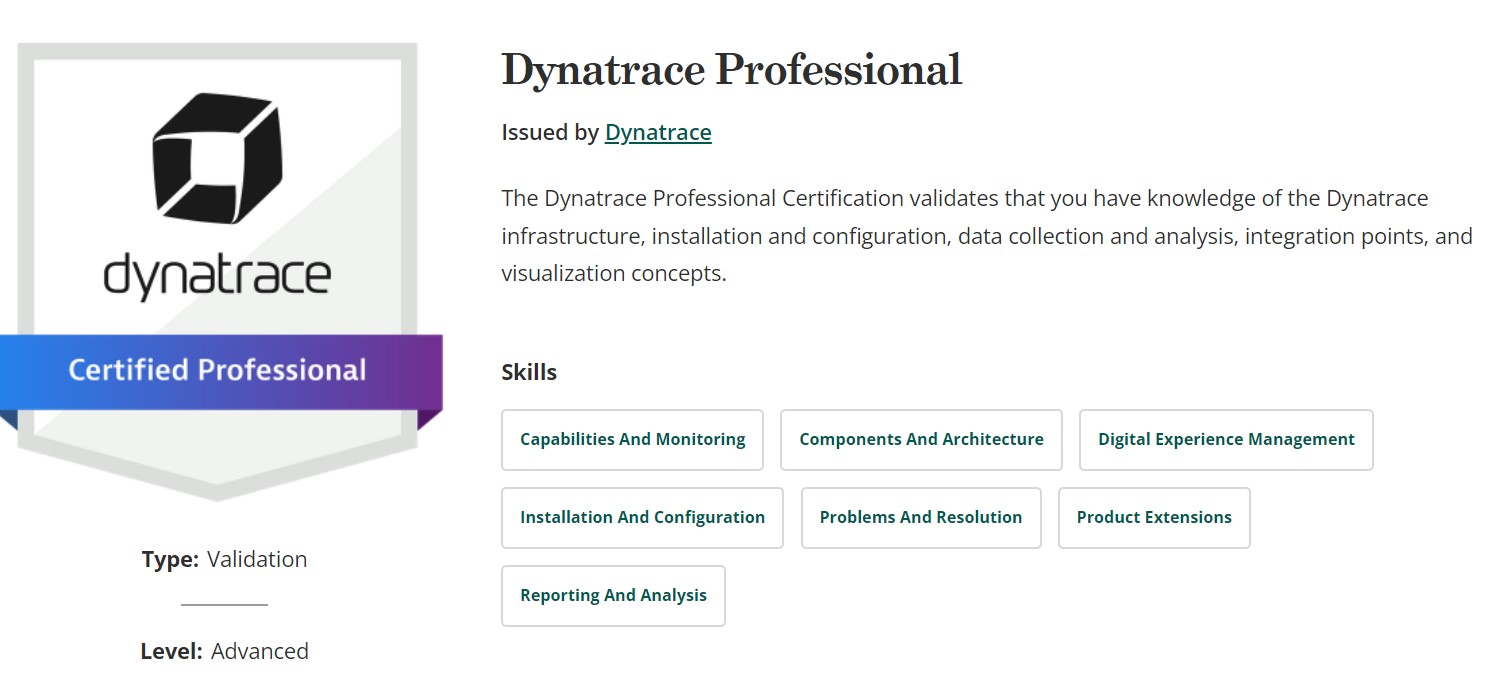Choose the Digital Experience Management skill
Viewport: 1512px width, 681px height.
tap(1226, 440)
